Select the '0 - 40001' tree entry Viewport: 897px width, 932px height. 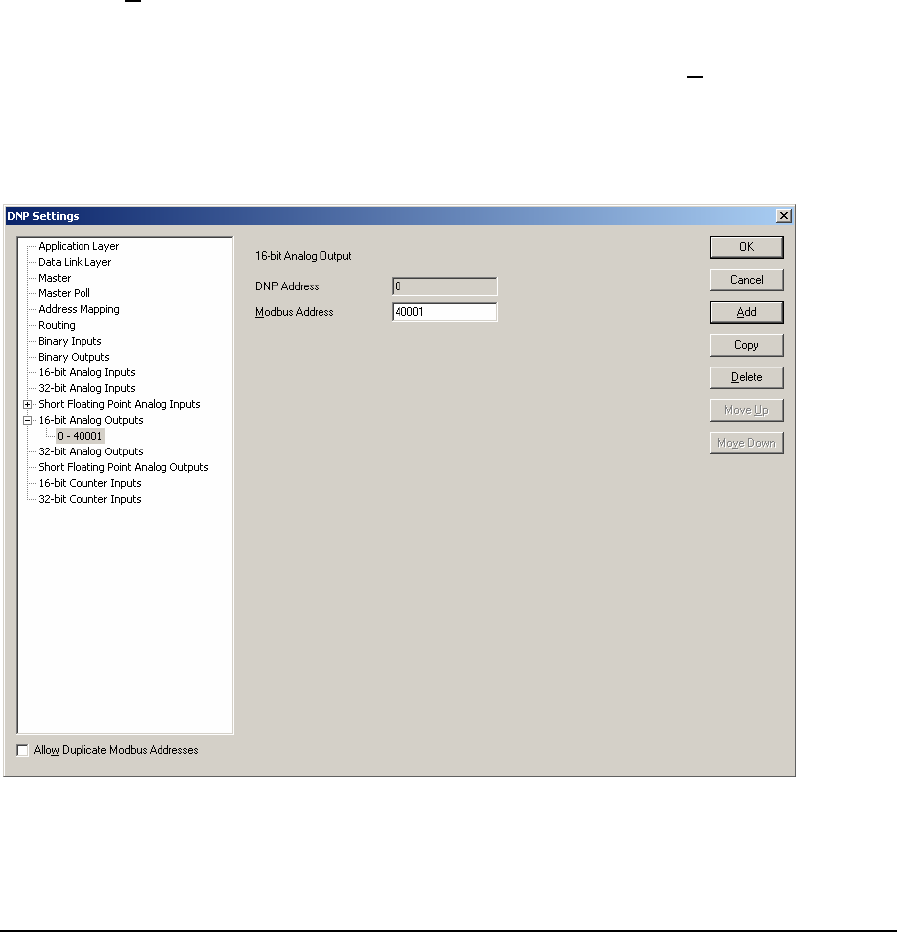[x=80, y=436]
